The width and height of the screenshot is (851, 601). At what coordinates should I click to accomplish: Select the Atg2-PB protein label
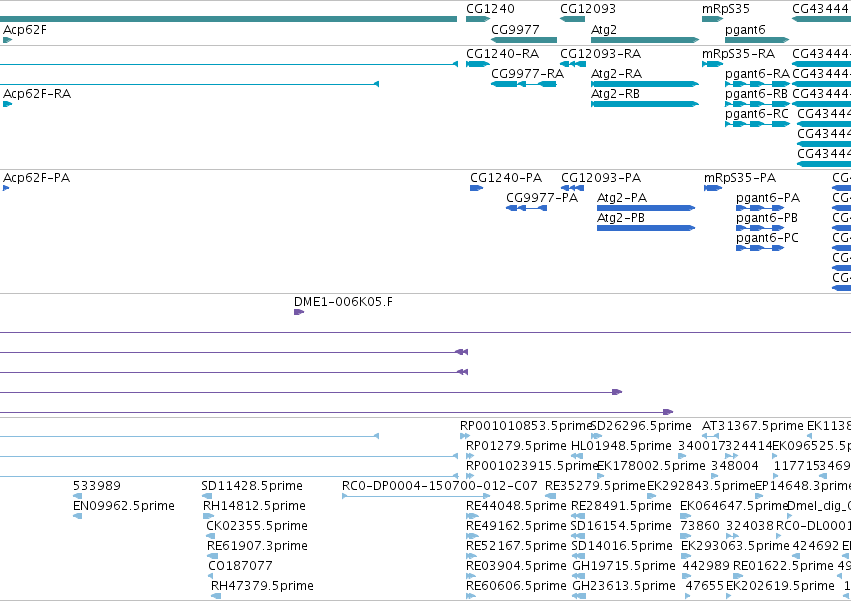pos(620,218)
